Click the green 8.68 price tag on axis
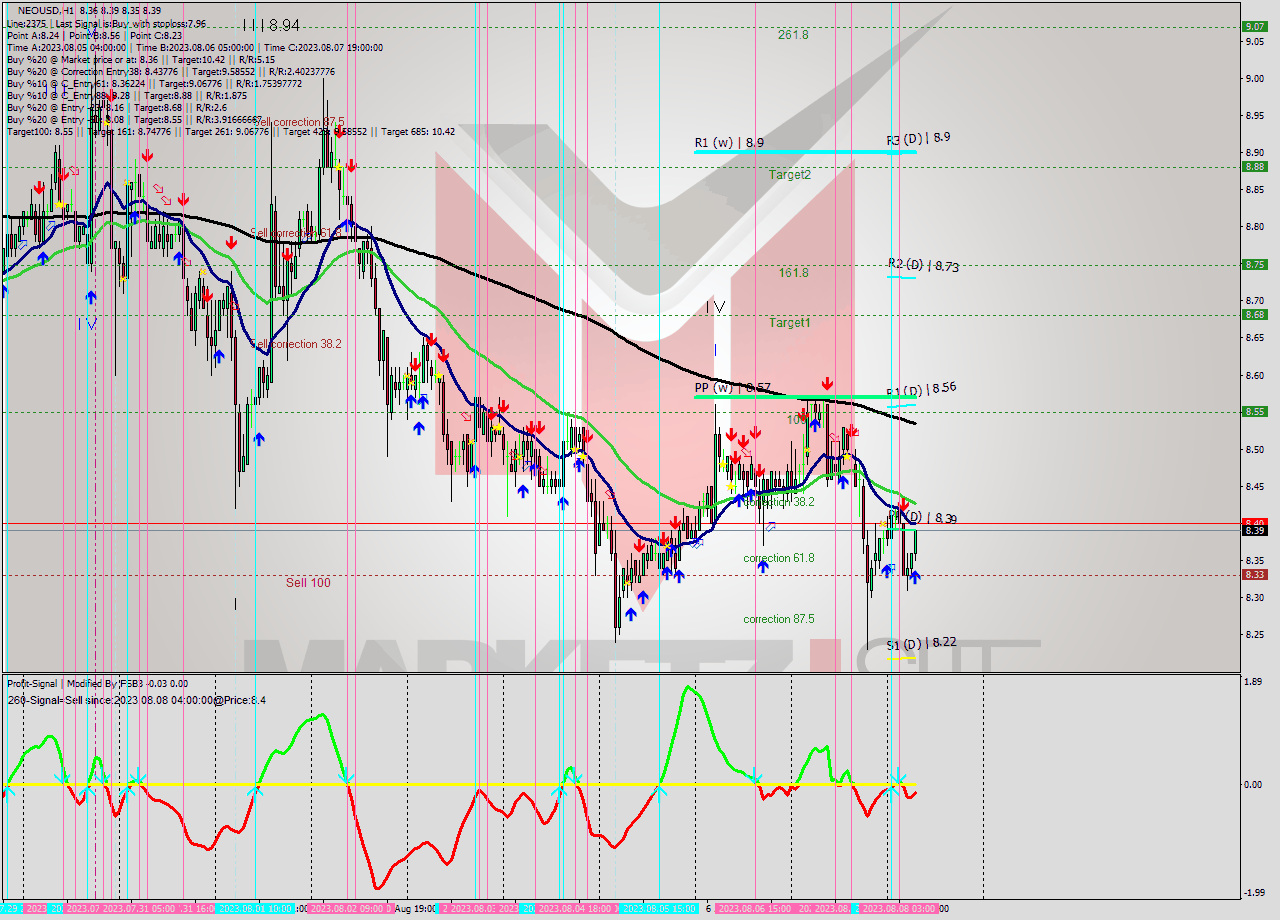This screenshot has height=920, width=1280. 1254,314
